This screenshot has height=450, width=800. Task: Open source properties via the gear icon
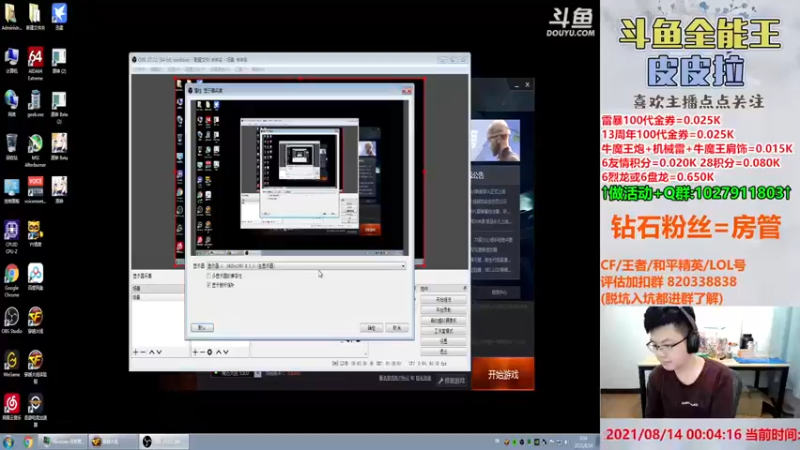pyautogui.click(x=210, y=352)
